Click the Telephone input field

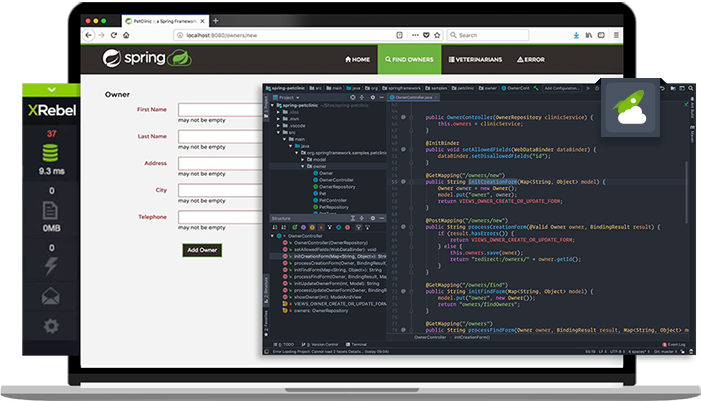[x=220, y=217]
